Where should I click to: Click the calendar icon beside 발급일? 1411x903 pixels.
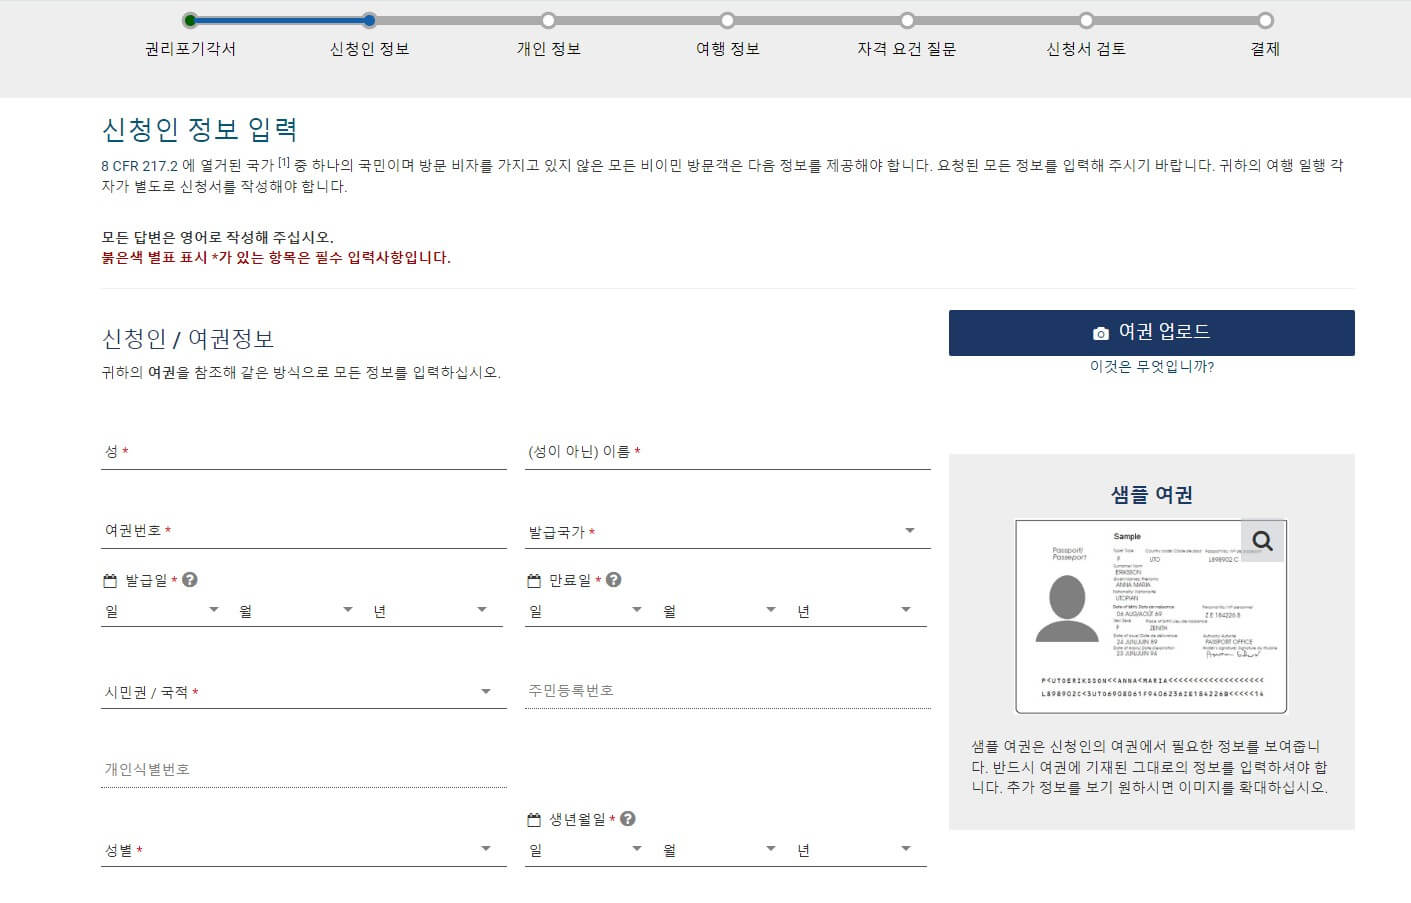pyautogui.click(x=108, y=579)
